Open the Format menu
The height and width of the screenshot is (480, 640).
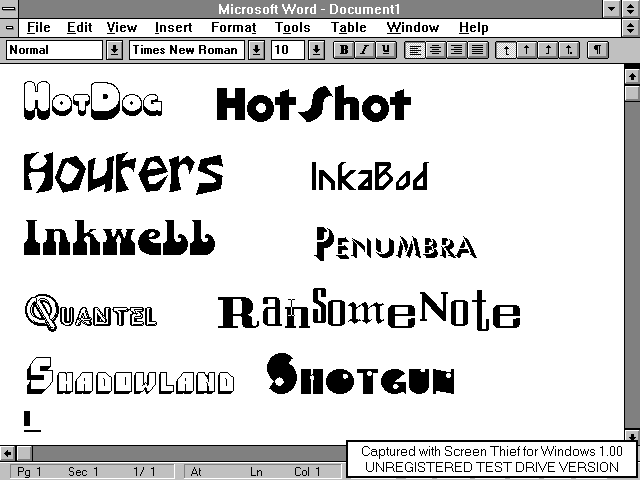[x=233, y=28]
